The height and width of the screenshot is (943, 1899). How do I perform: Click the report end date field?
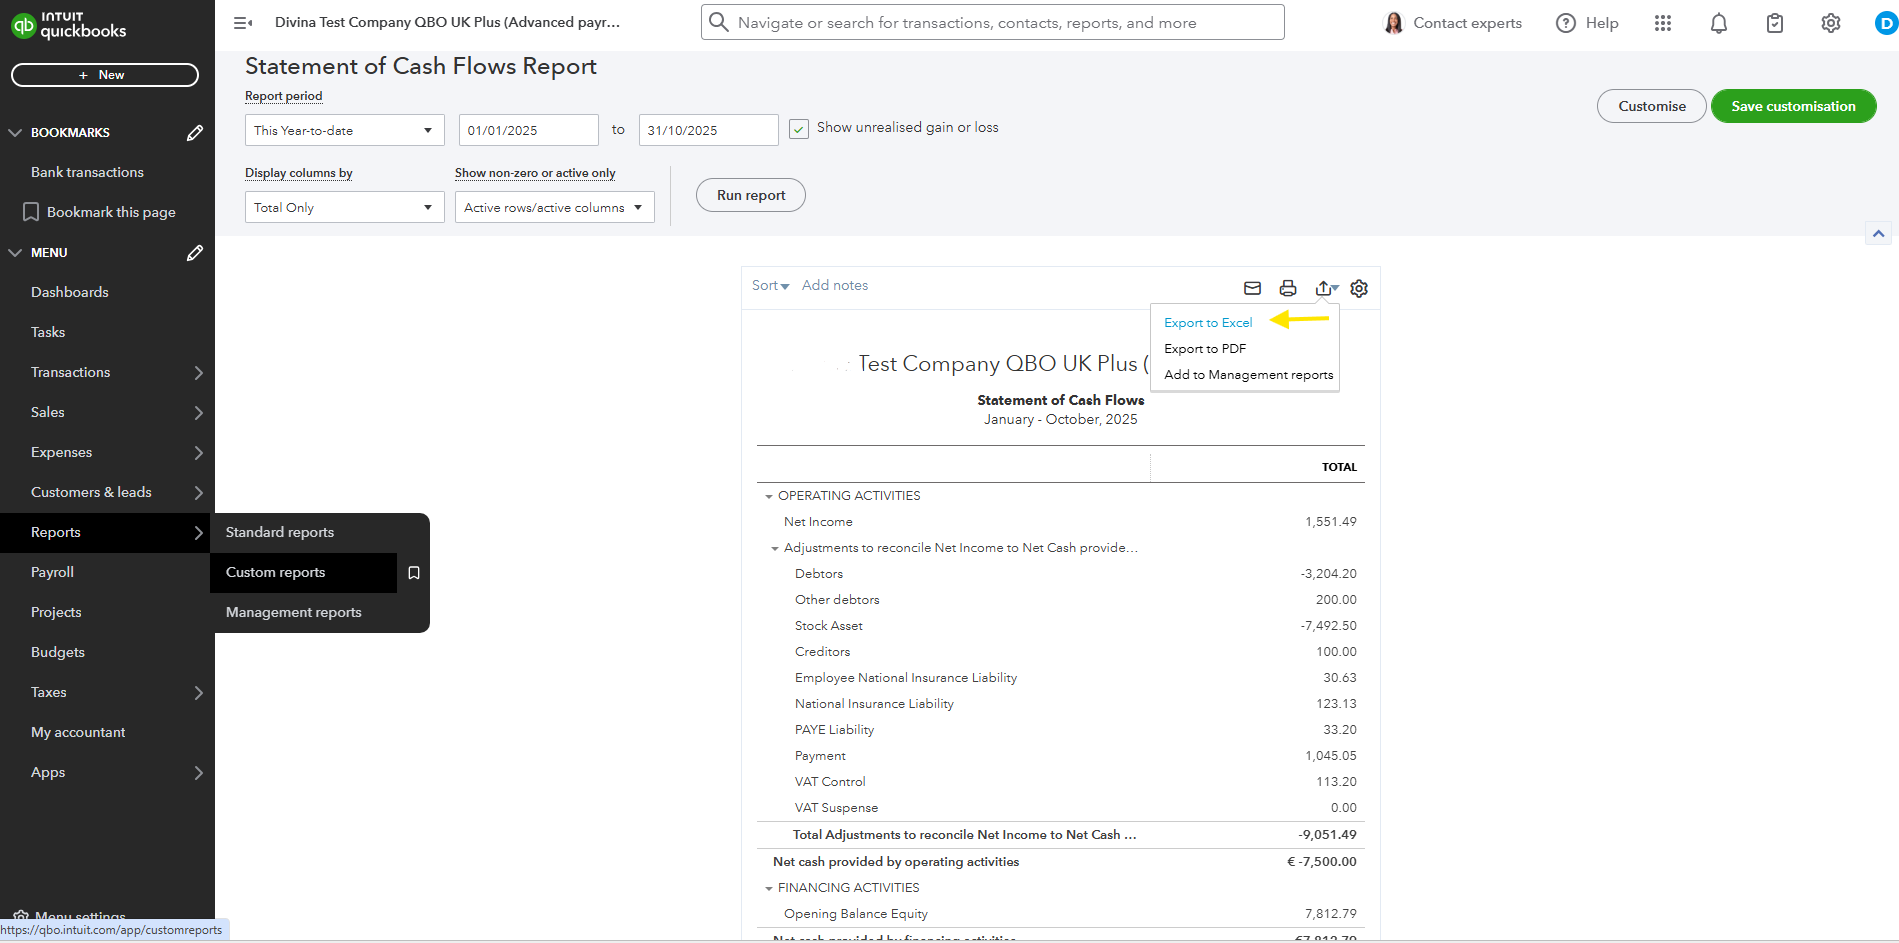click(708, 130)
